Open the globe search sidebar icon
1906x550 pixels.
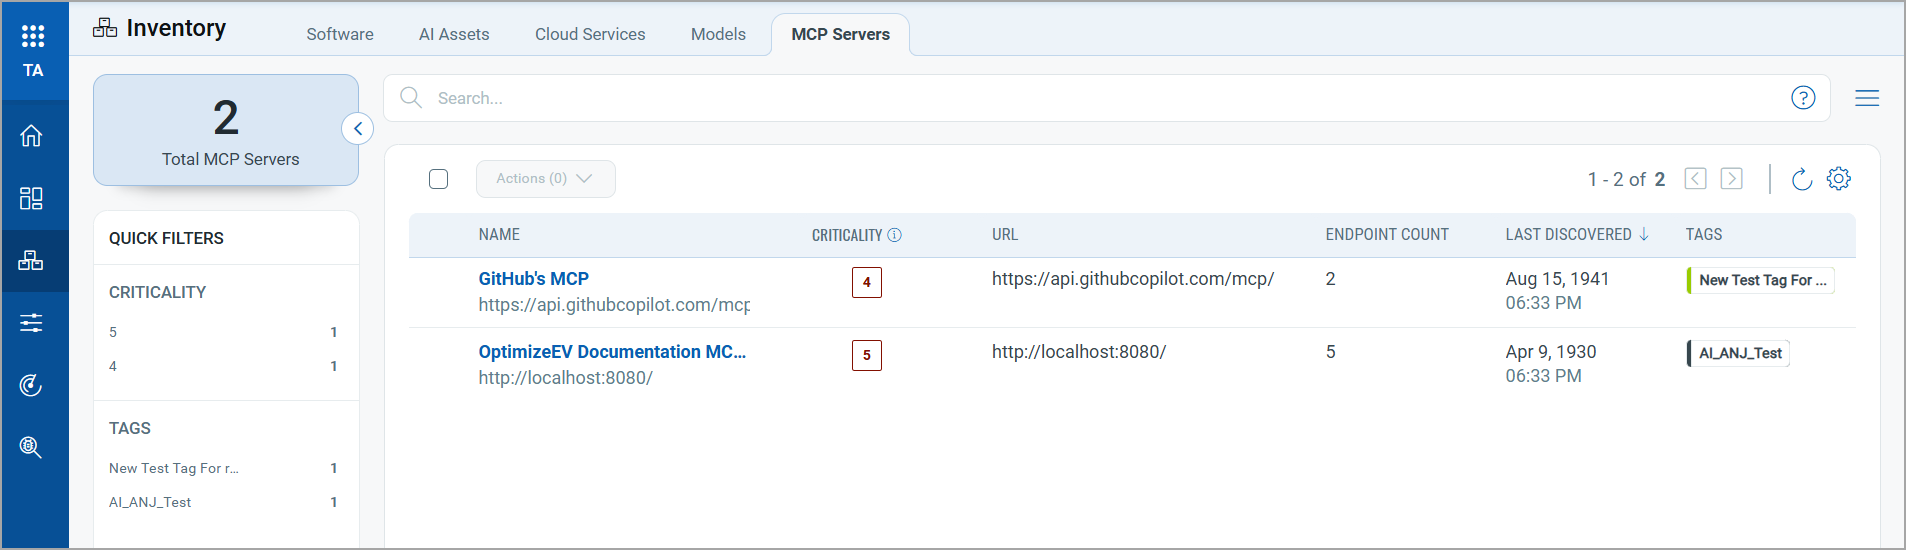(x=32, y=447)
